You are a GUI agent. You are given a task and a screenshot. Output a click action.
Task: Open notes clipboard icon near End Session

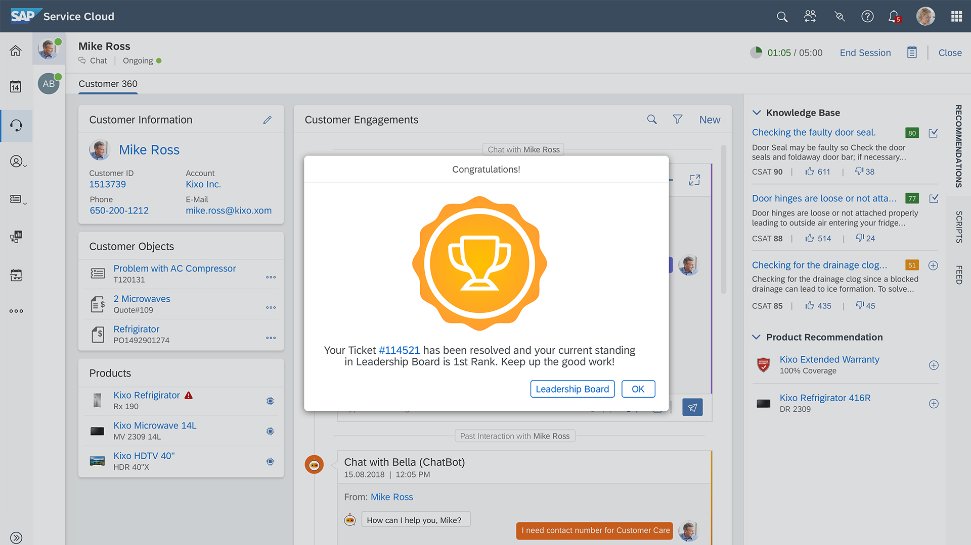point(912,53)
